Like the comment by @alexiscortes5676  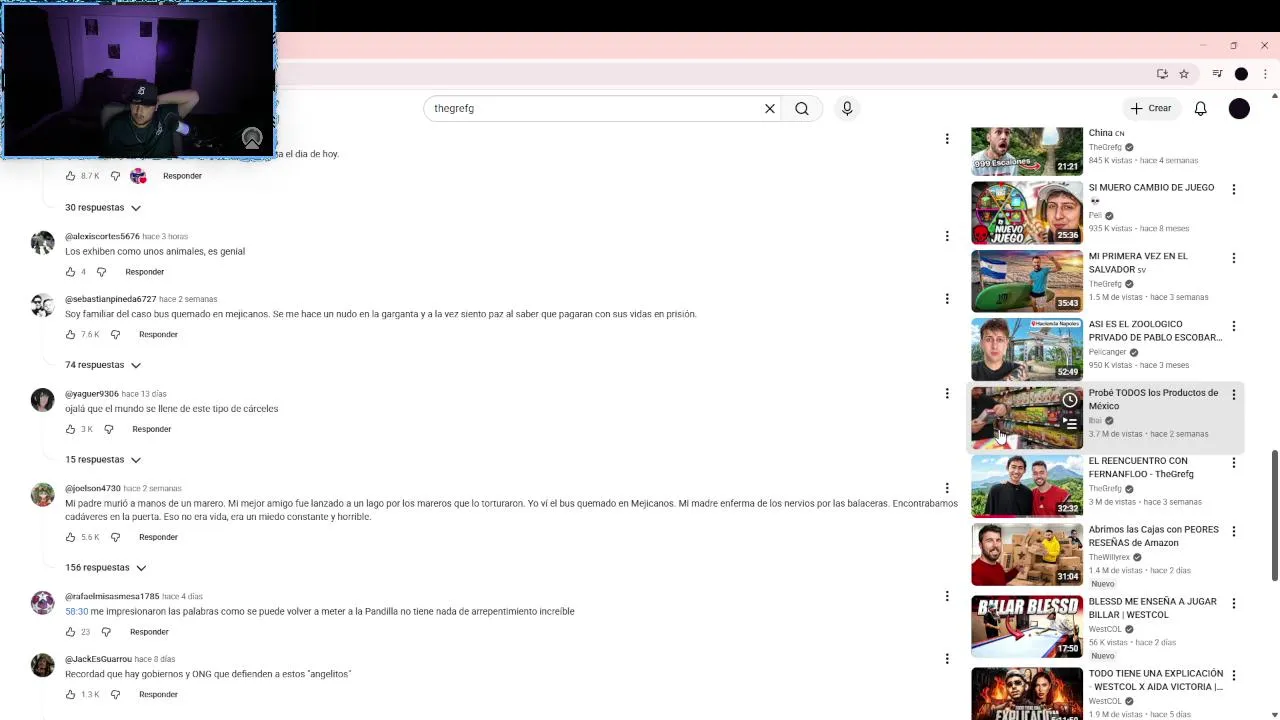coord(70,272)
